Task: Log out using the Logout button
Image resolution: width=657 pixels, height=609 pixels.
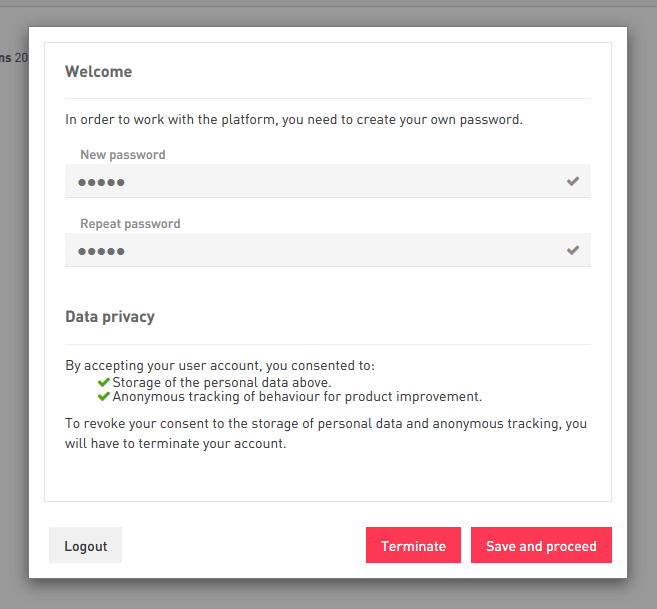Action: [85, 545]
